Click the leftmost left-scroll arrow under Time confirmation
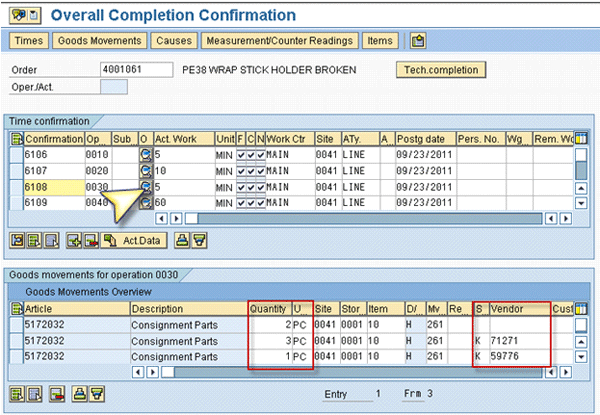Viewport: 600px width, 415px height. click(161, 218)
